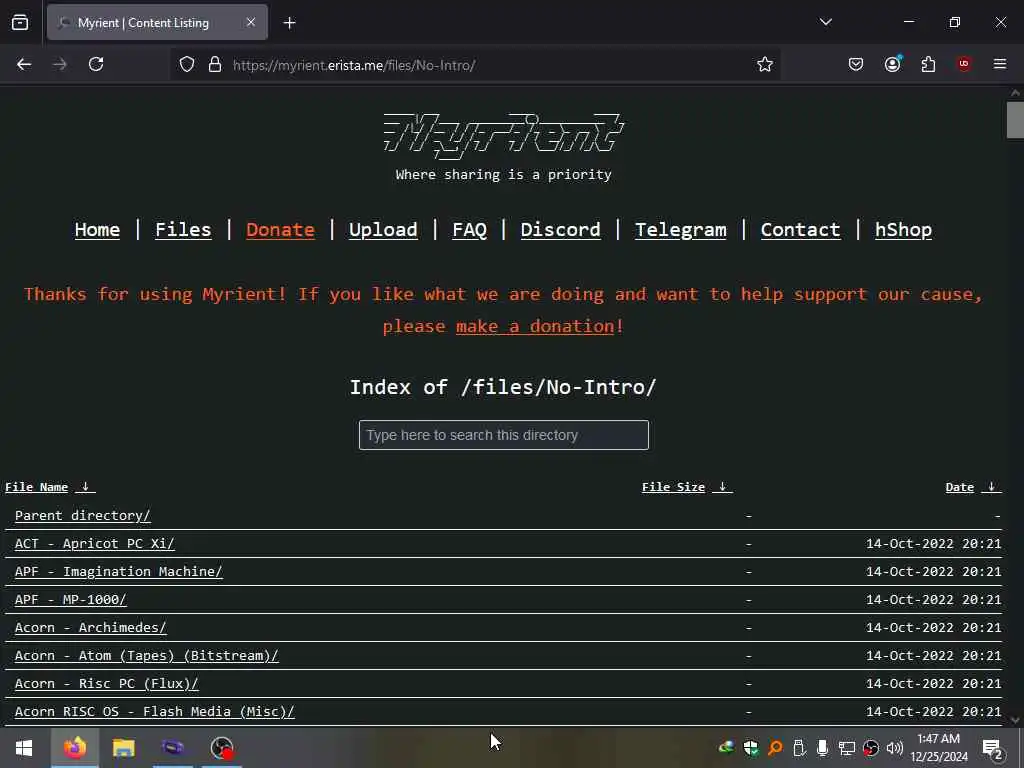Close the Myrient Content Listing tab
The width and height of the screenshot is (1024, 768).
[251, 22]
